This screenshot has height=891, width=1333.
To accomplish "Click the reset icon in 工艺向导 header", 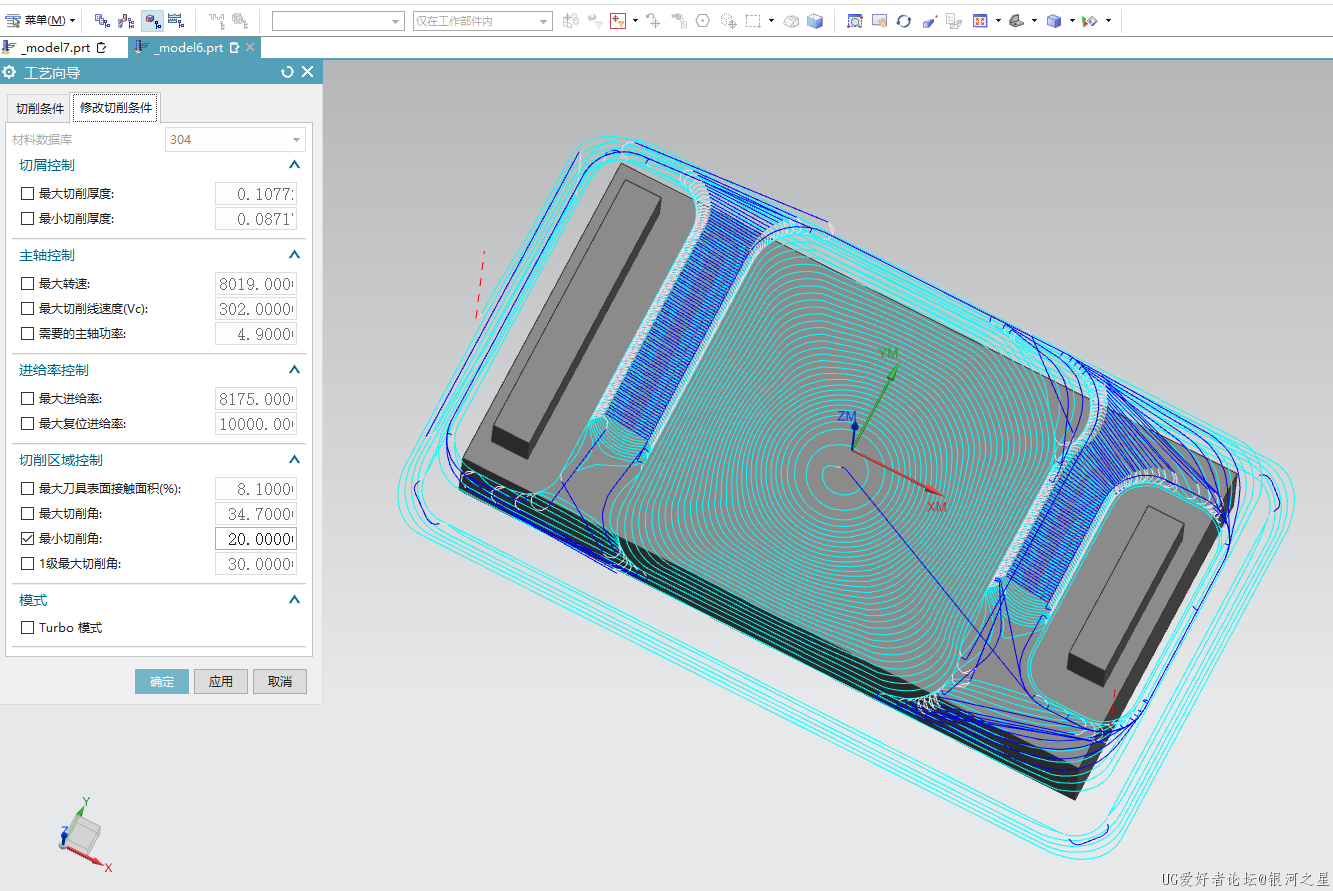I will [x=288, y=72].
